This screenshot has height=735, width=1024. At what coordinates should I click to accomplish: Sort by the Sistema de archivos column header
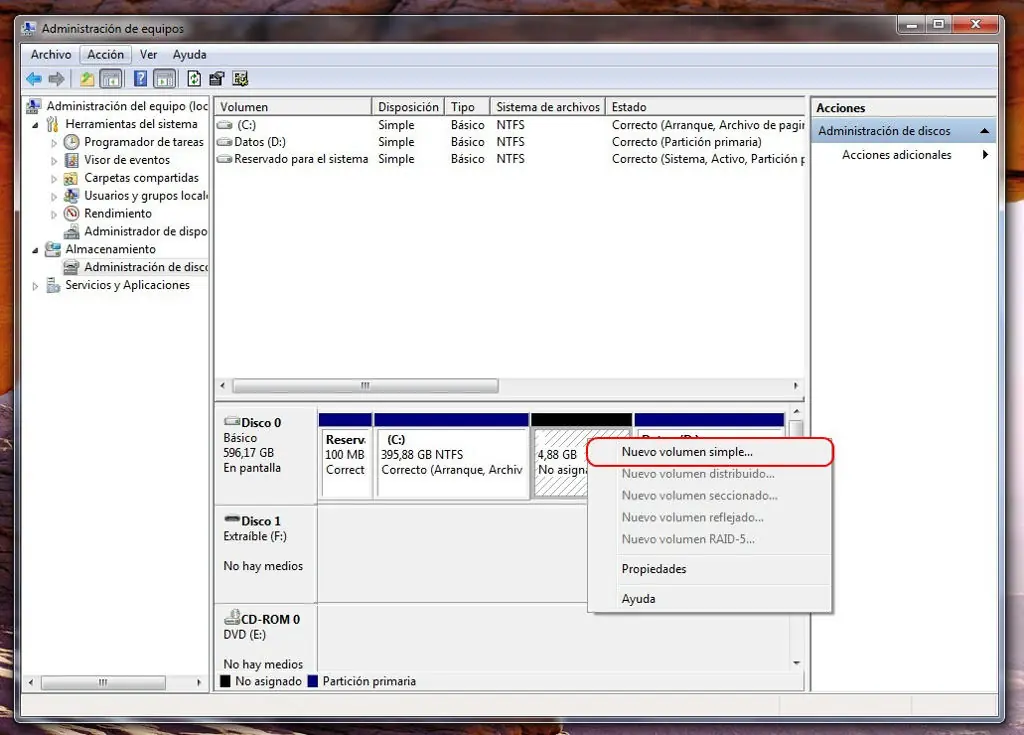[548, 107]
